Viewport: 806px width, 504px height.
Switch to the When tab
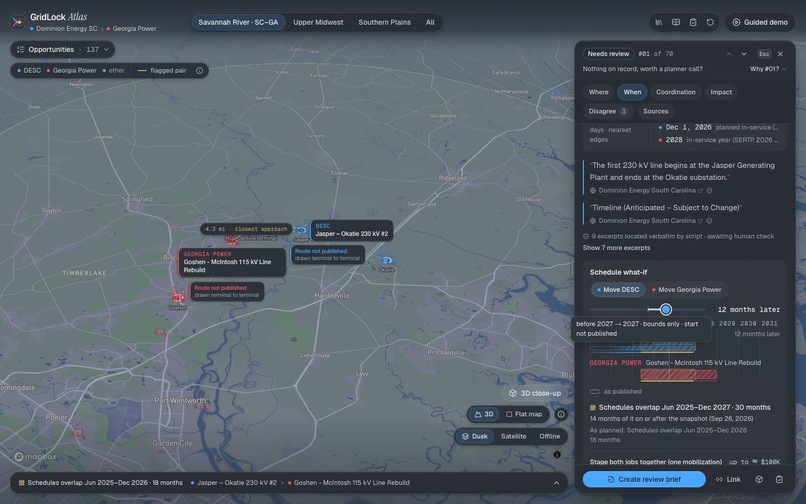632,92
